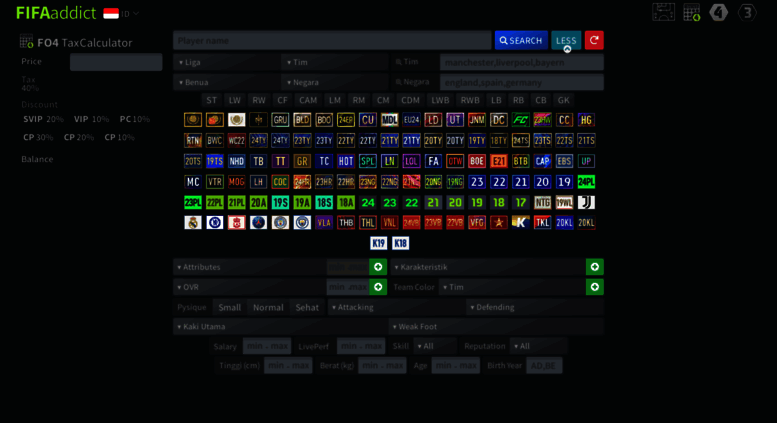The height and width of the screenshot is (423, 777).
Task: Select the Liverpool crest filter
Action: click(x=236, y=223)
